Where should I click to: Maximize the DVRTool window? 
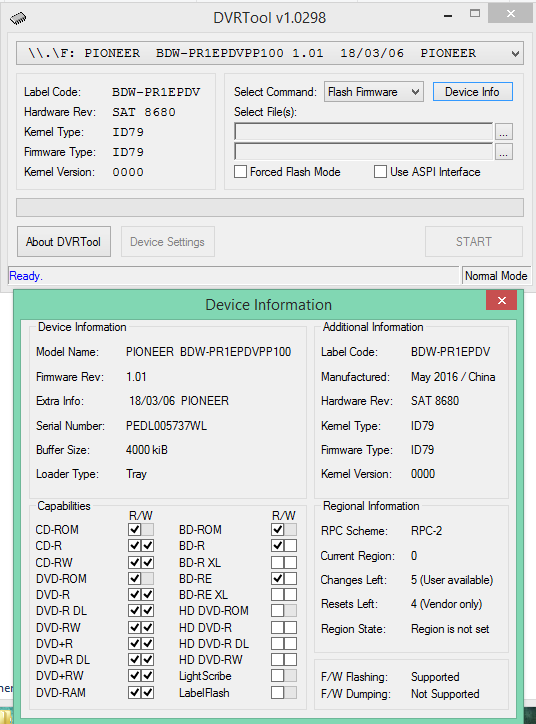coord(475,13)
